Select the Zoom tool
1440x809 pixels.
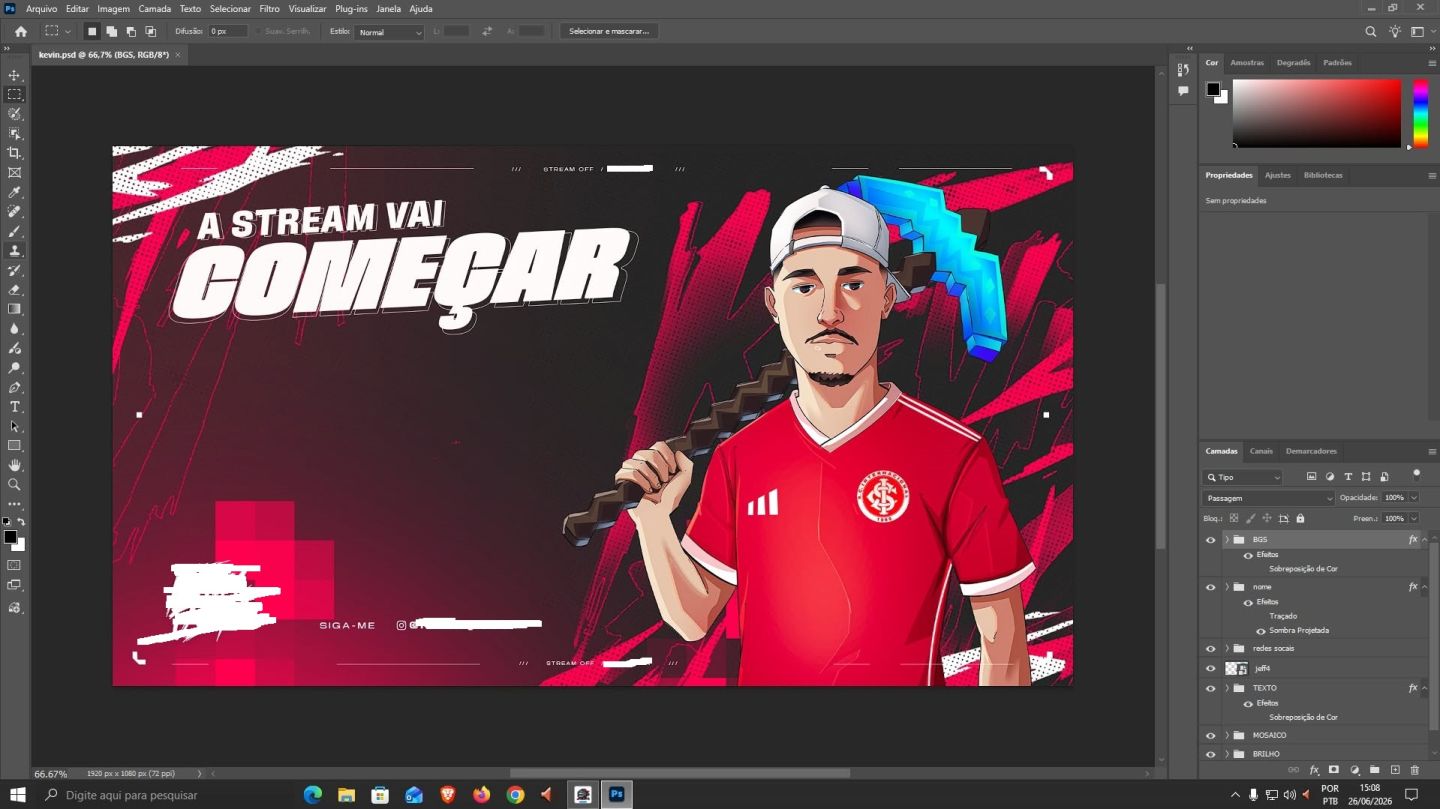coord(14,485)
